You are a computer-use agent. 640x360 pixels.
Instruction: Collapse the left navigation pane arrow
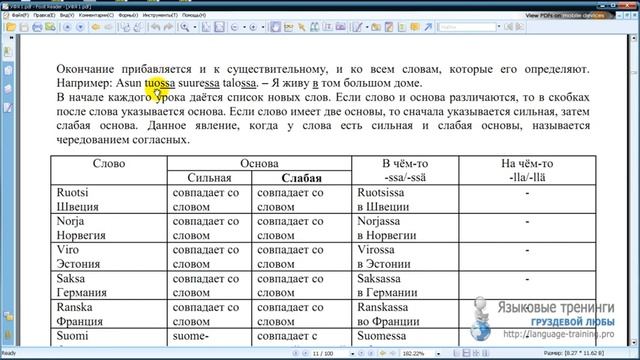[x=11, y=38]
